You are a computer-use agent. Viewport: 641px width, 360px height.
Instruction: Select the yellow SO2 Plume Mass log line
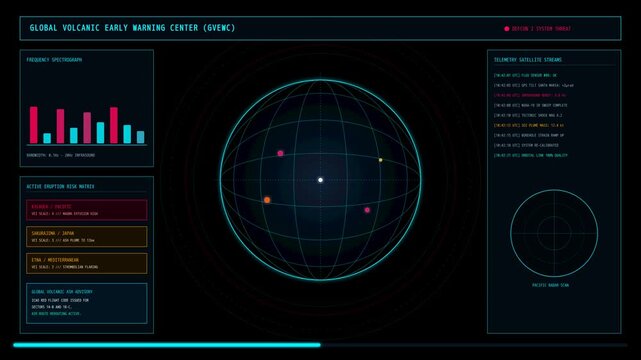pos(529,125)
